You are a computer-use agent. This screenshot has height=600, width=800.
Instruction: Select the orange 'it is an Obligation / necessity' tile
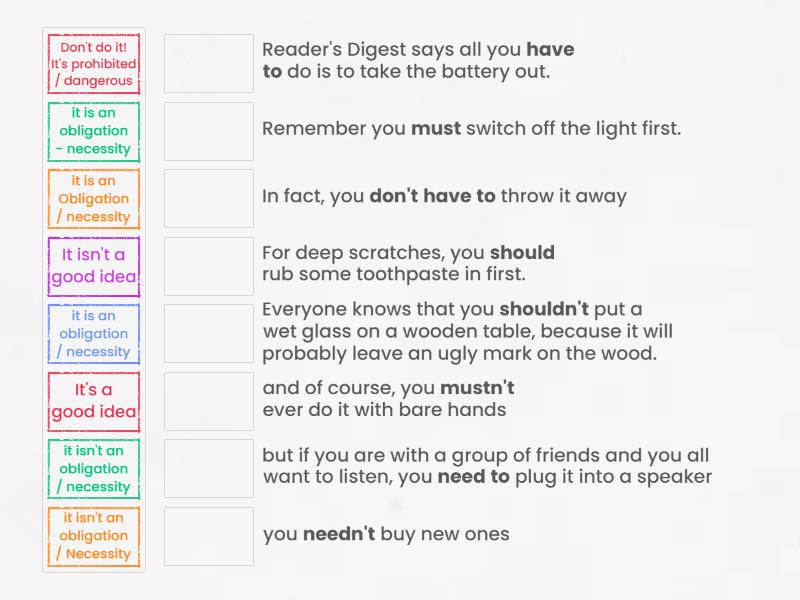point(94,198)
